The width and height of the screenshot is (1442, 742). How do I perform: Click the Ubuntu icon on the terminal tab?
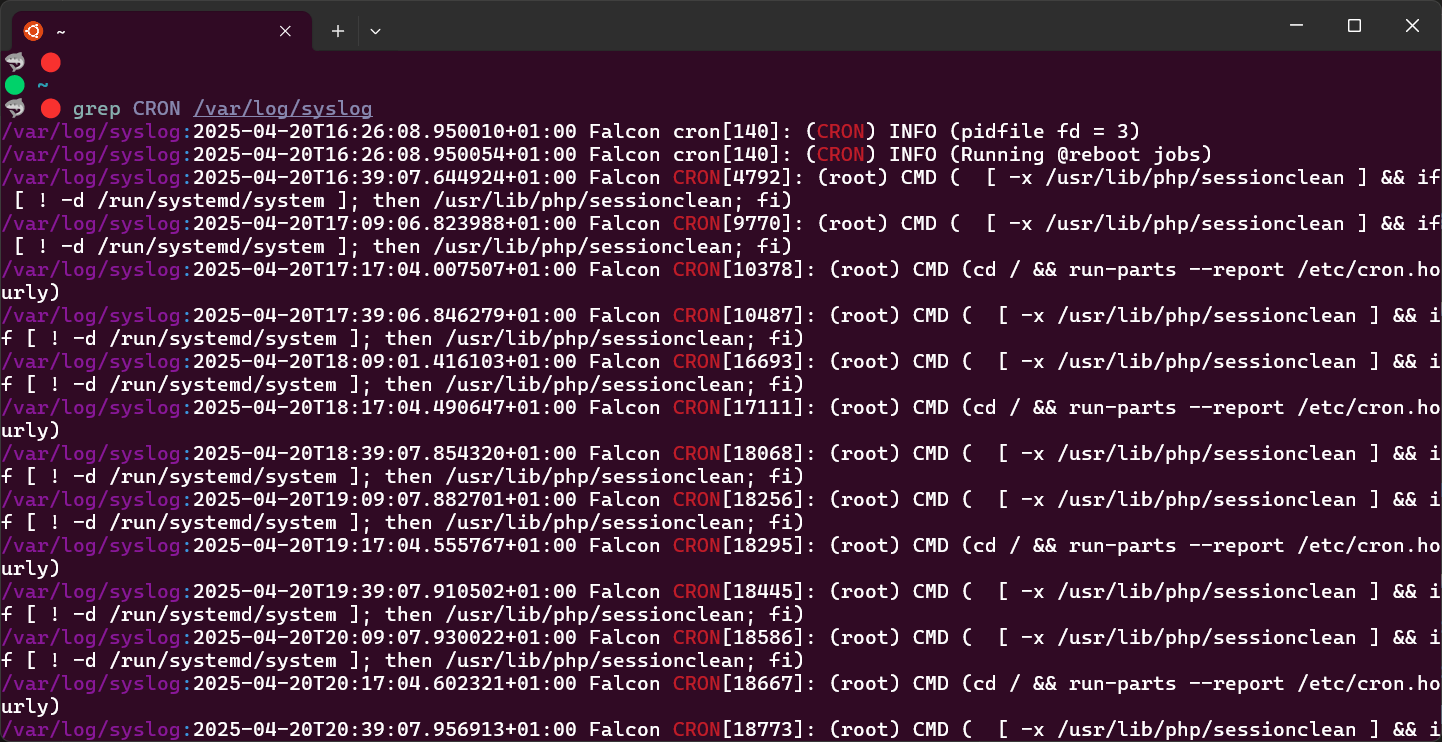point(33,30)
